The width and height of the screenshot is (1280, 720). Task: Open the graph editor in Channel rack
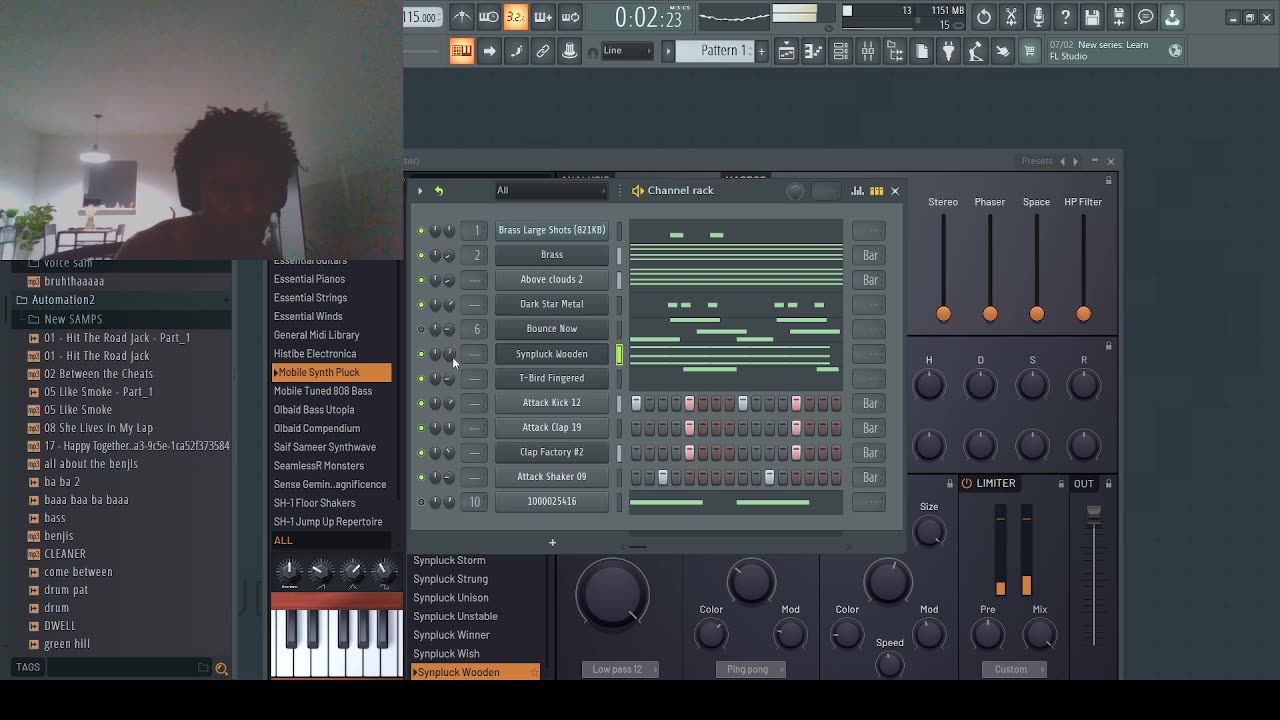[857, 191]
